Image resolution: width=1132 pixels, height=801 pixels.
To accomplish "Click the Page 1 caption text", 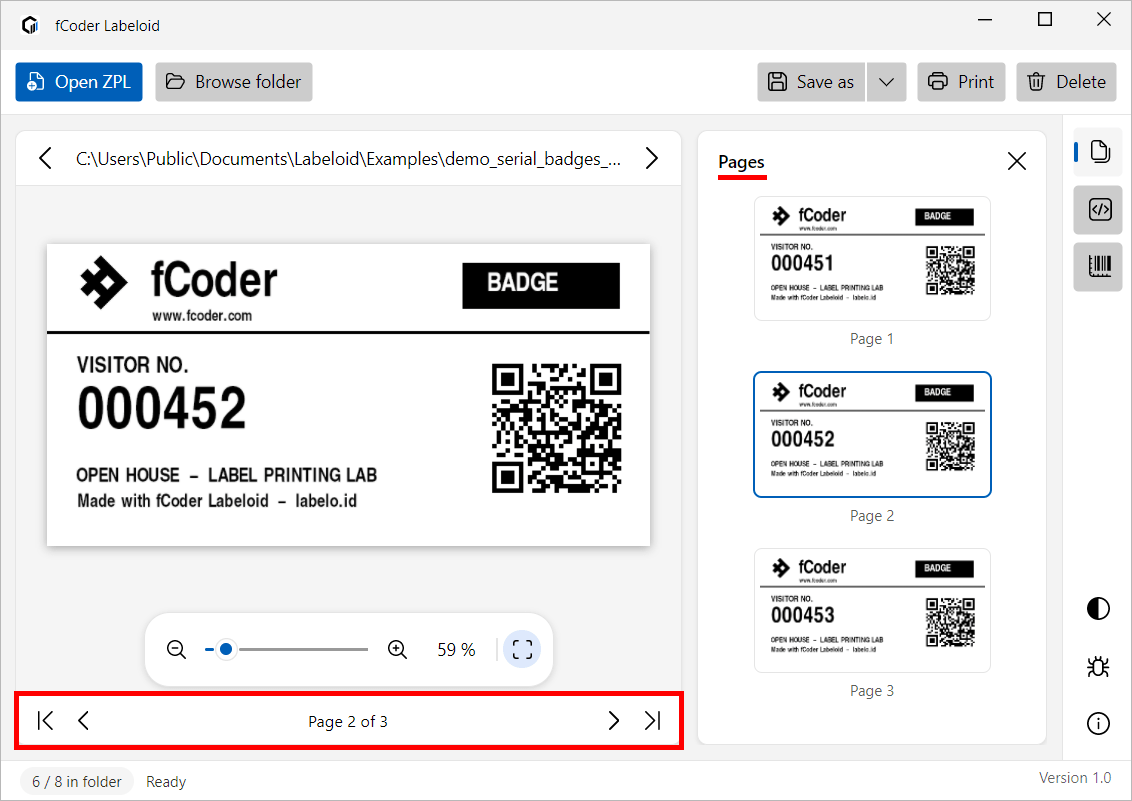I will 872,338.
